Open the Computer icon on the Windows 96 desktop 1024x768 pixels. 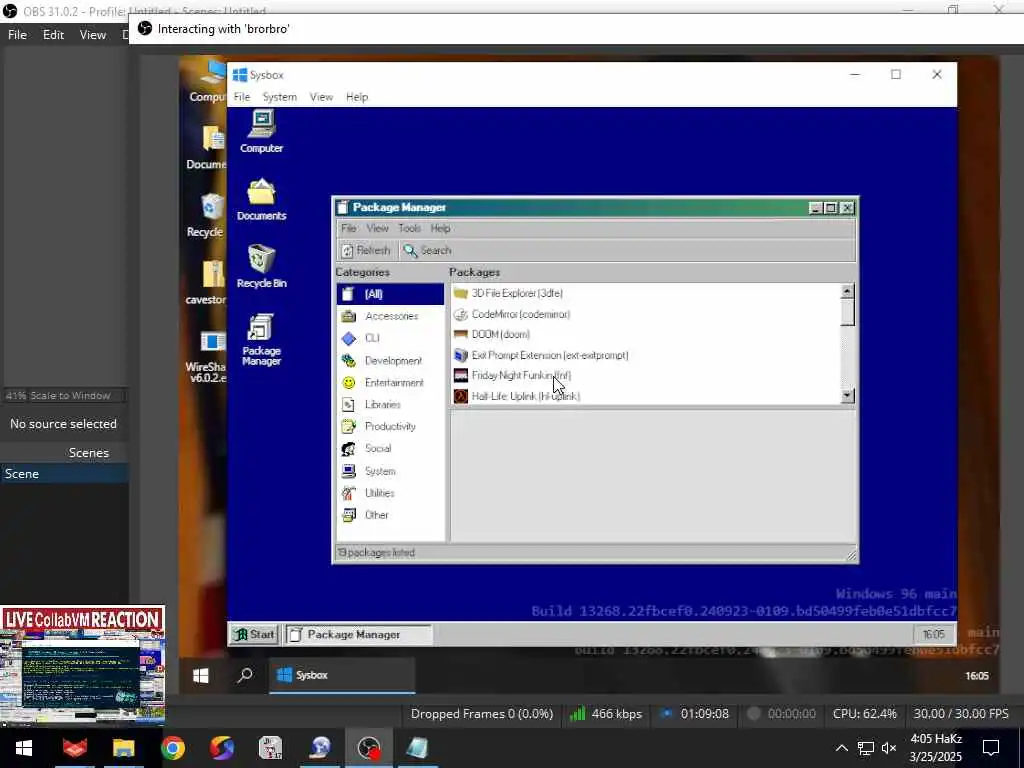261,132
